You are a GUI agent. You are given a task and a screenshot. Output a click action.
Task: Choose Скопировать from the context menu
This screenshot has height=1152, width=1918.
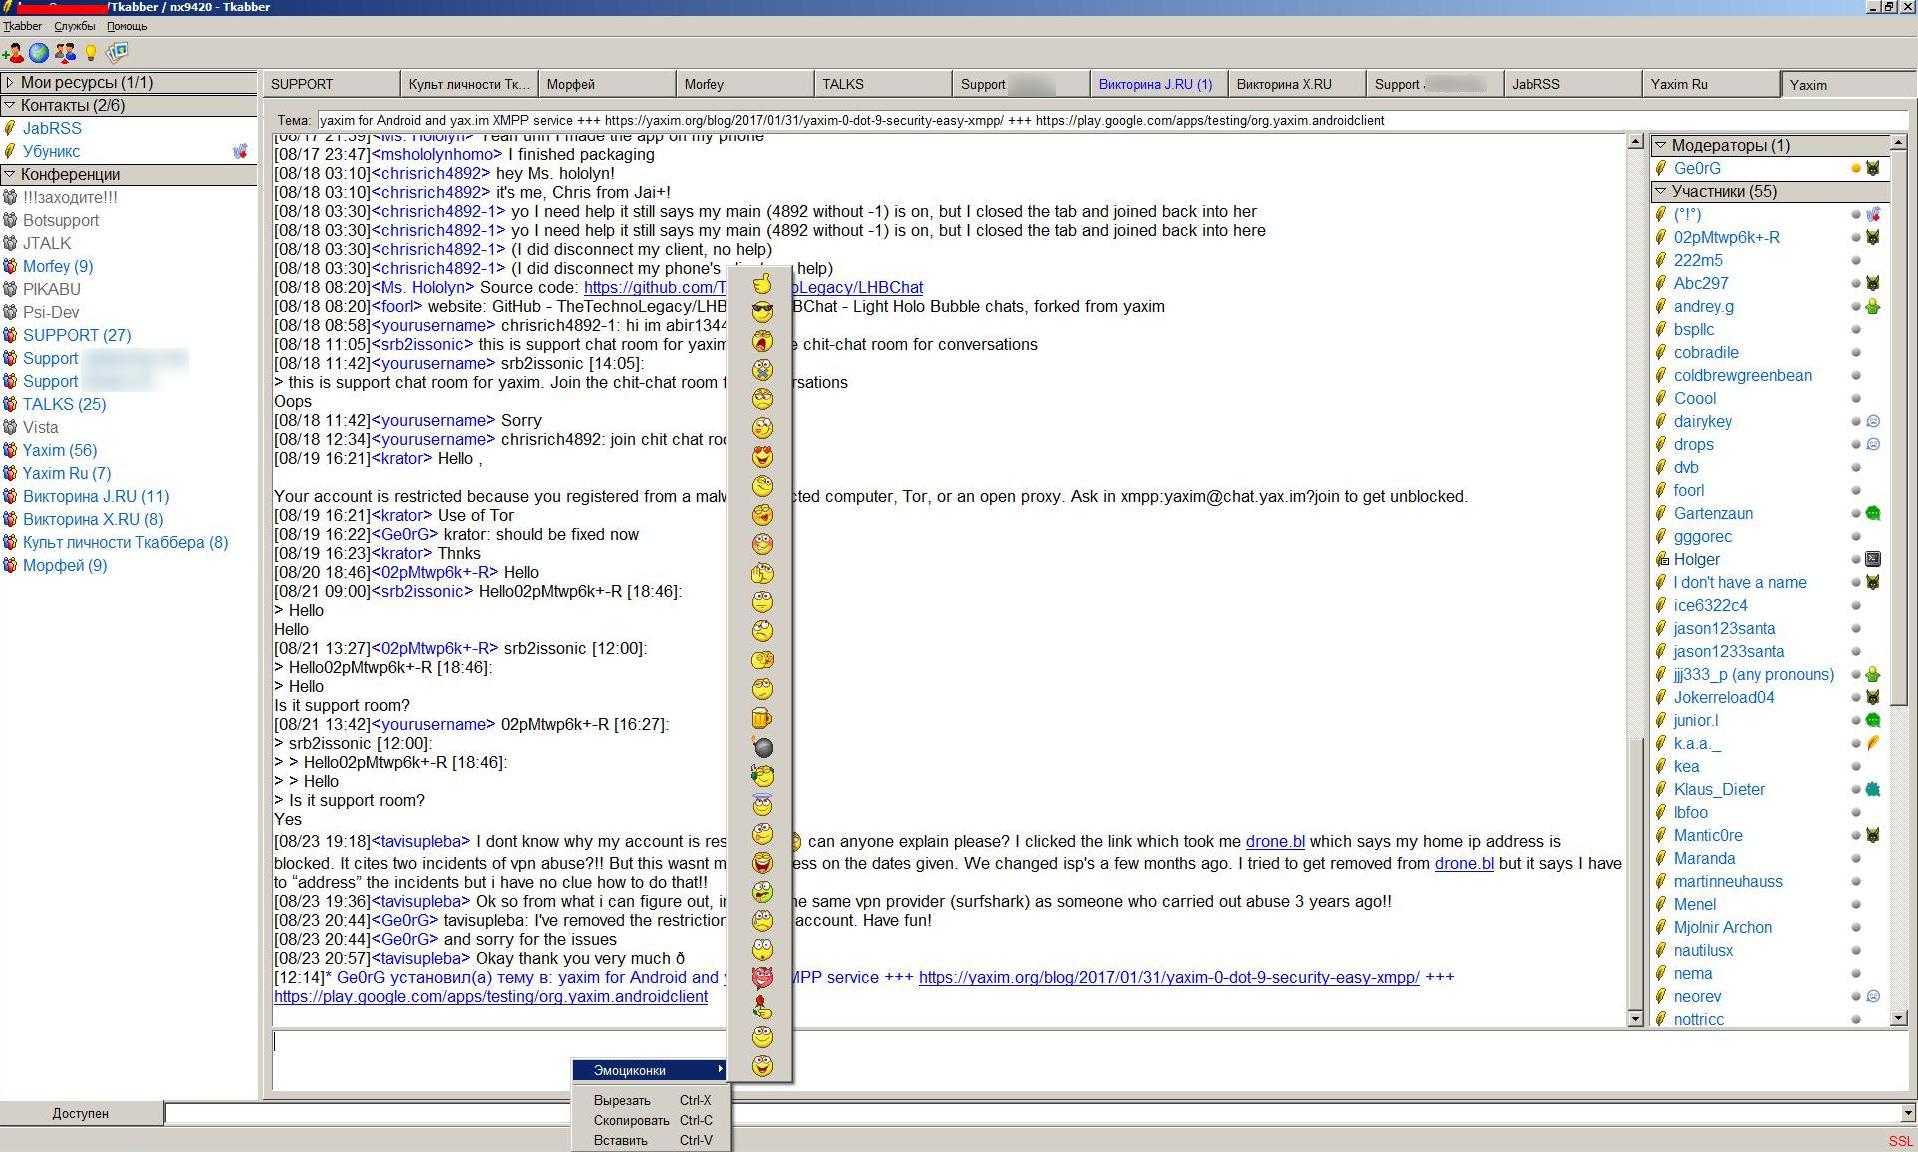[x=652, y=1121]
